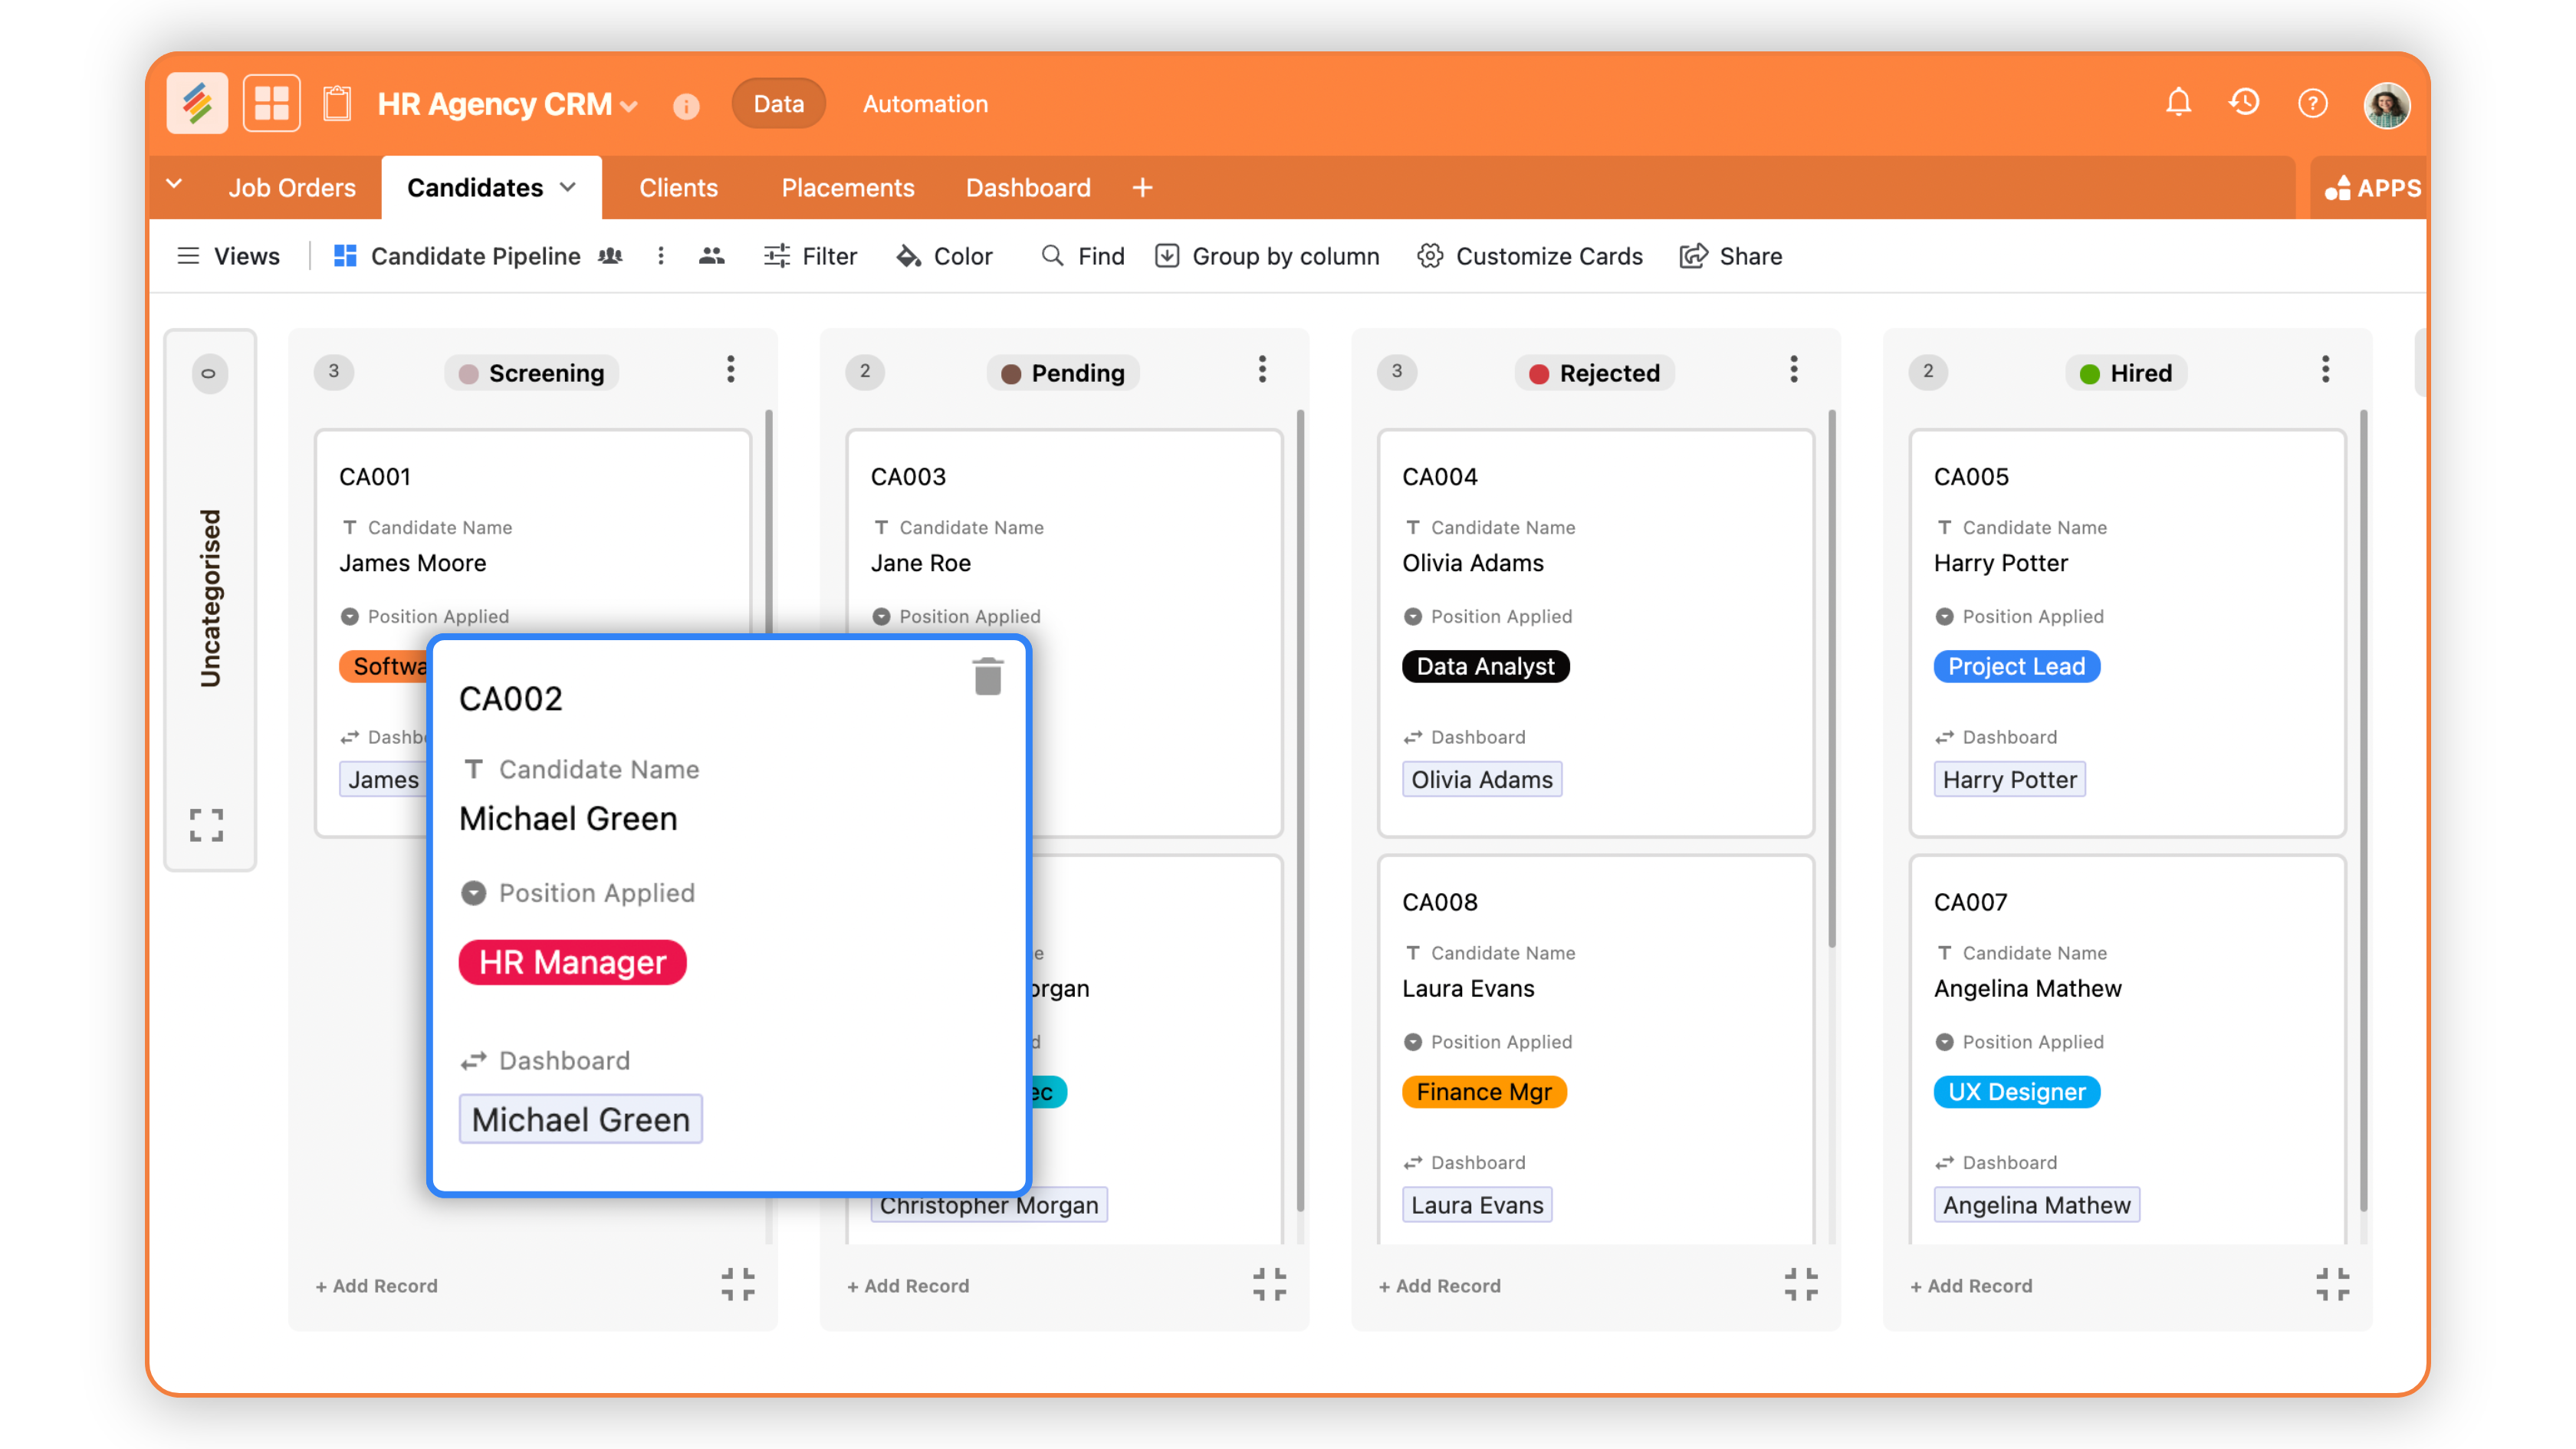This screenshot has height=1449, width=2576.
Task: Click the info icon beside HR Agency CRM
Action: pyautogui.click(x=686, y=106)
